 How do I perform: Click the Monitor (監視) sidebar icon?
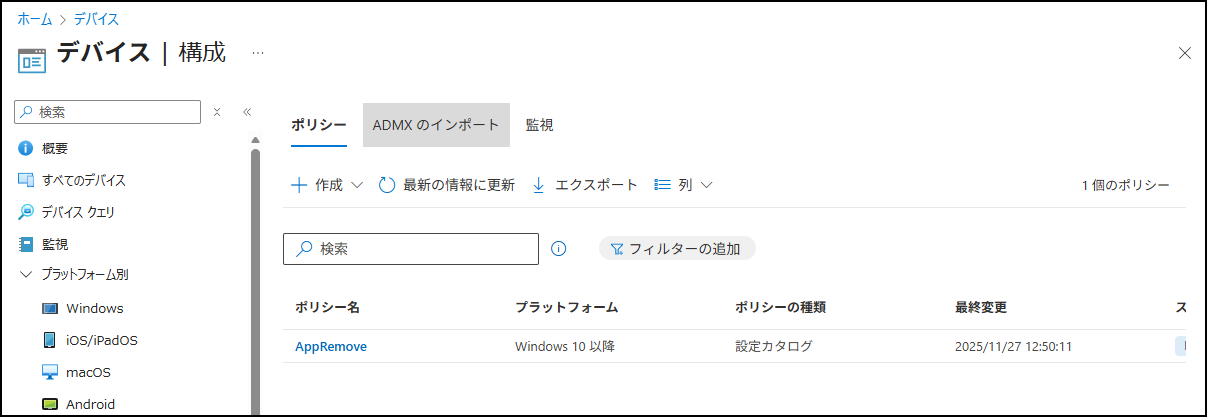coord(26,244)
